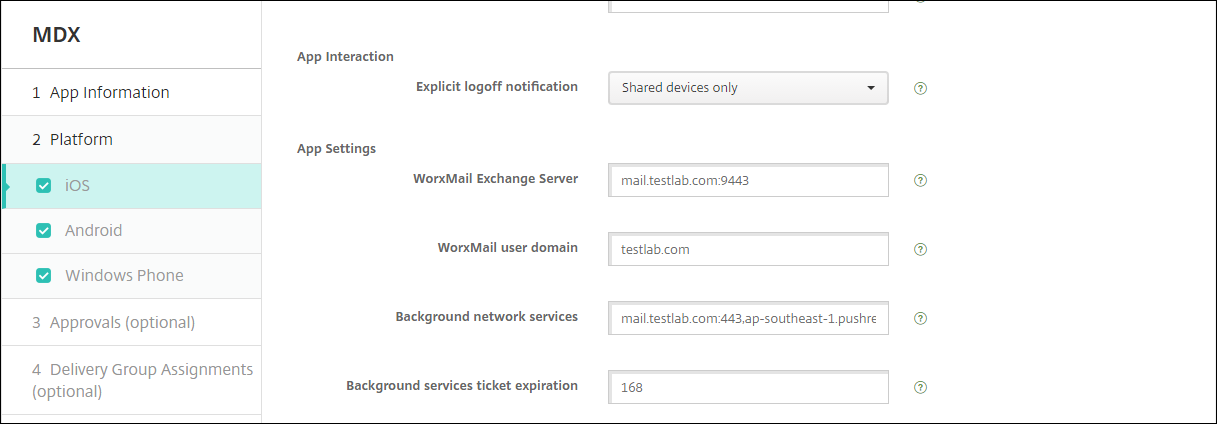Select the iOS platform label
The width and height of the screenshot is (1217, 424).
(79, 185)
